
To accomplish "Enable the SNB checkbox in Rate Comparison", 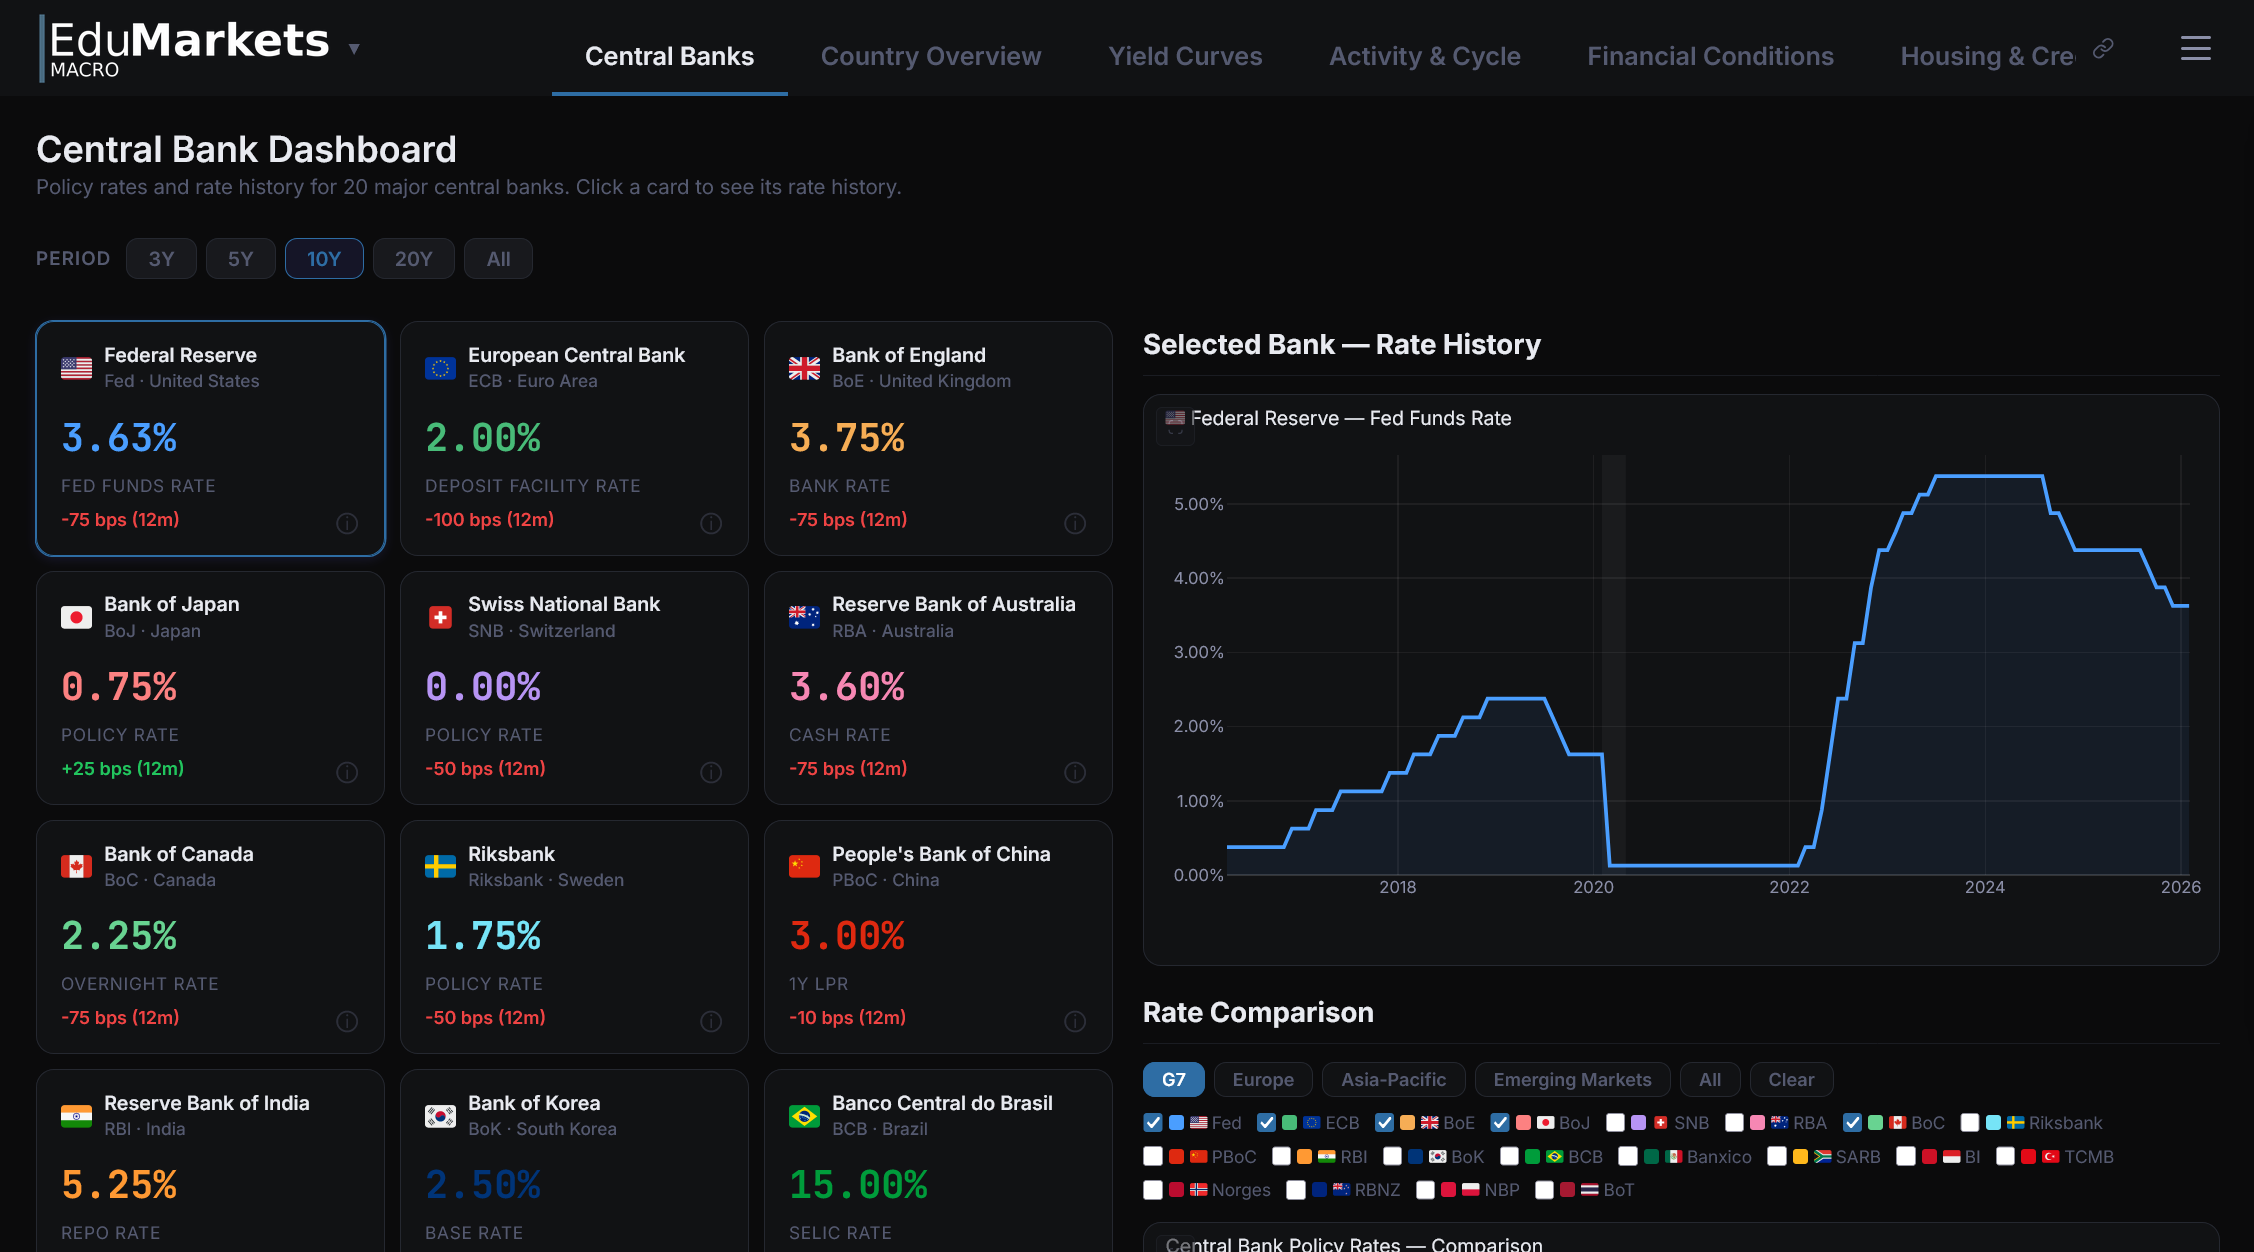I will tap(1617, 1122).
